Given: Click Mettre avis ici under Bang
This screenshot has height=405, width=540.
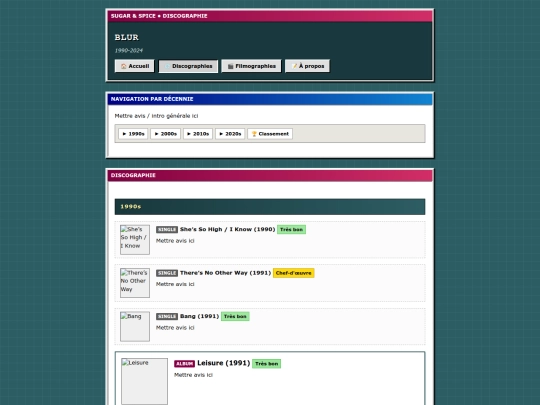Looking at the screenshot, I should [175, 328].
